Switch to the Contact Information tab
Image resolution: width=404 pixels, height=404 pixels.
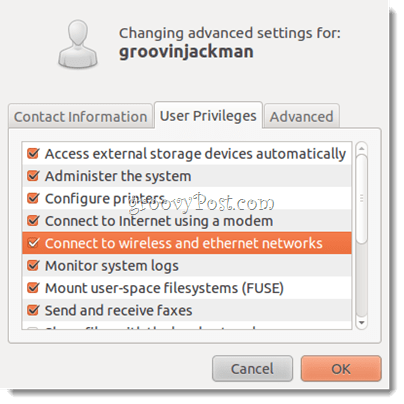(x=80, y=116)
